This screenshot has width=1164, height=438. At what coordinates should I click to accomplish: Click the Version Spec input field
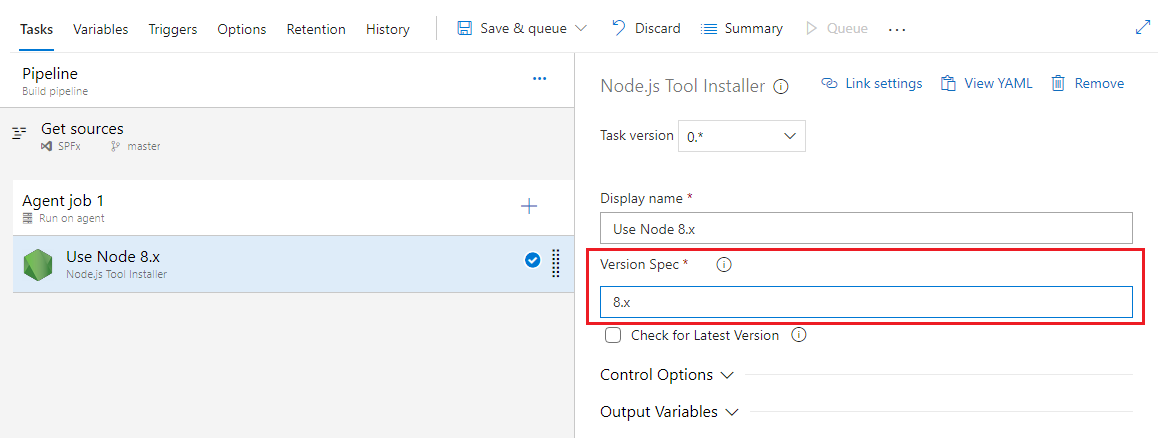click(x=865, y=301)
